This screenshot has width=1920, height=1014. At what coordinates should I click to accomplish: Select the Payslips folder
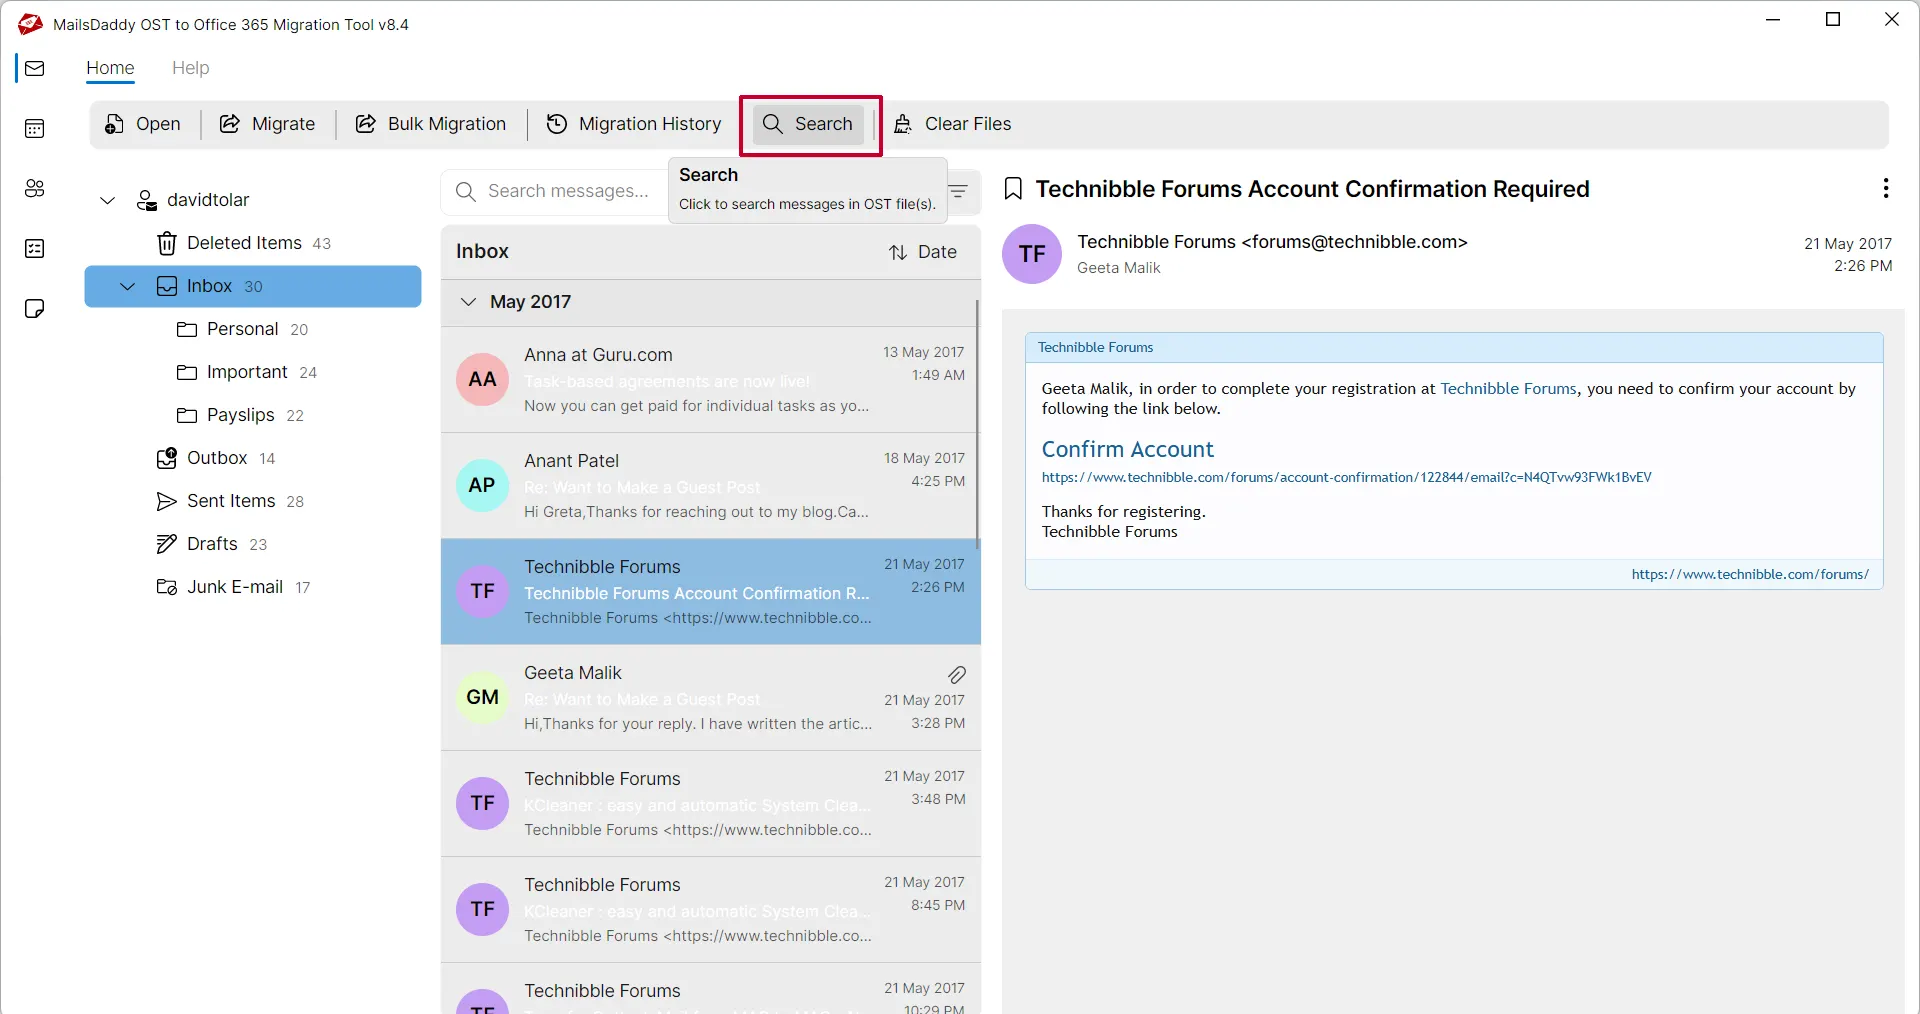pyautogui.click(x=240, y=415)
